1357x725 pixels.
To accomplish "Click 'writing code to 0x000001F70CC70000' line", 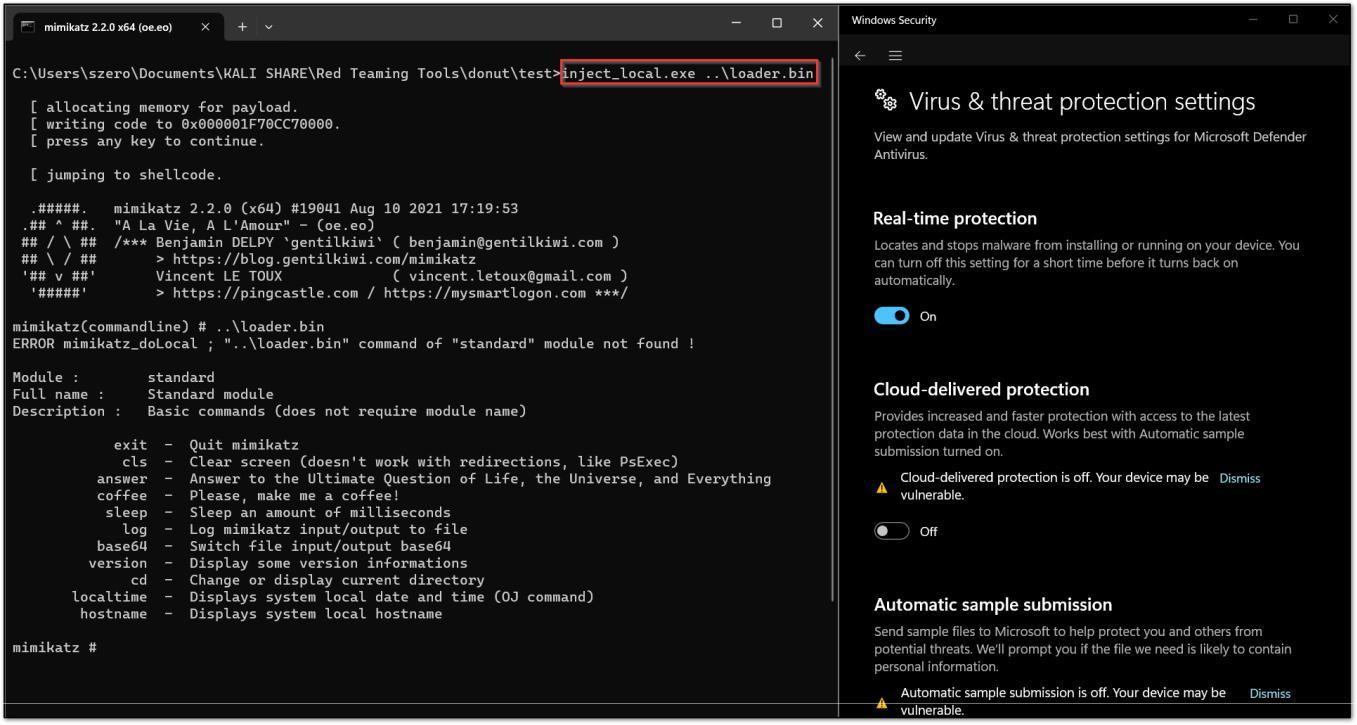I will [185, 124].
